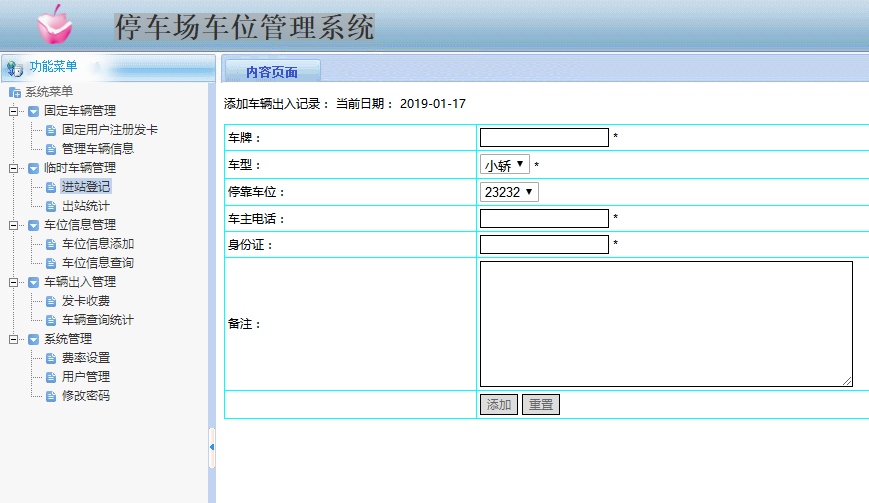
Task: Click the 车辆出入管理 group label
Action: coord(80,282)
